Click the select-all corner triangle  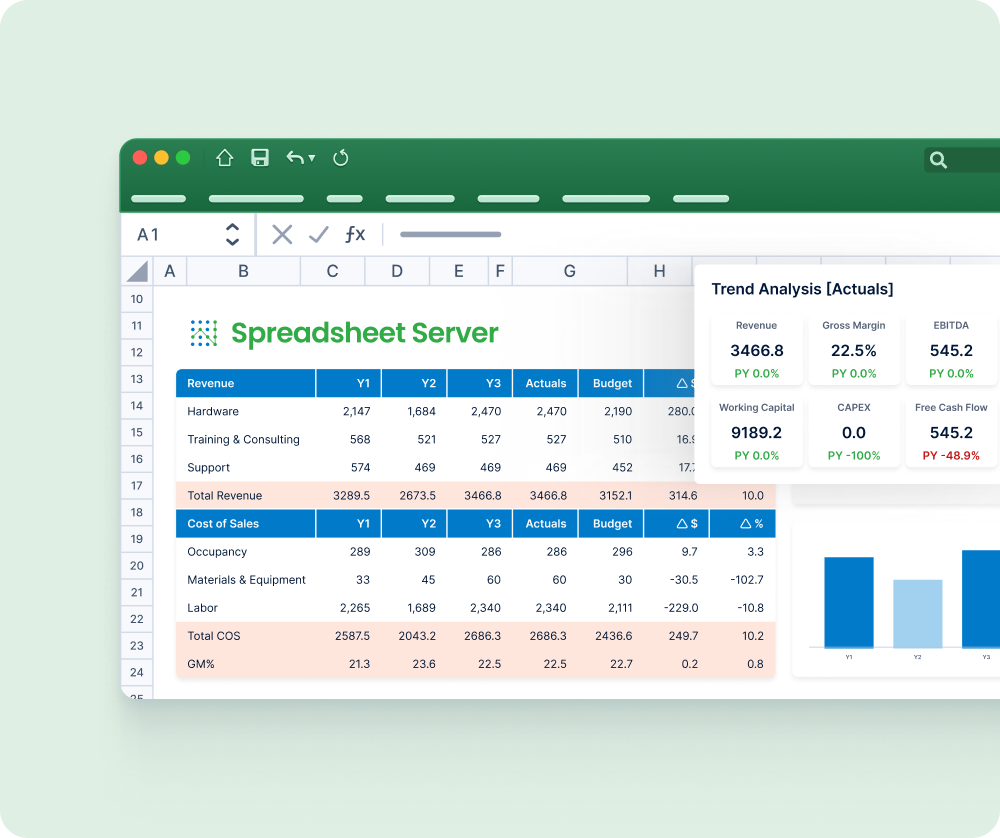pos(137,271)
